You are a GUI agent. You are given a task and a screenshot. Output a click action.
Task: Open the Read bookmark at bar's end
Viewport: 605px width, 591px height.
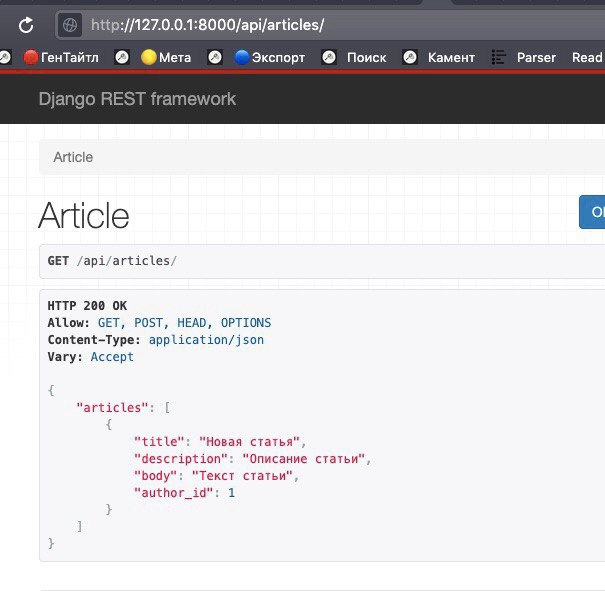(x=588, y=57)
